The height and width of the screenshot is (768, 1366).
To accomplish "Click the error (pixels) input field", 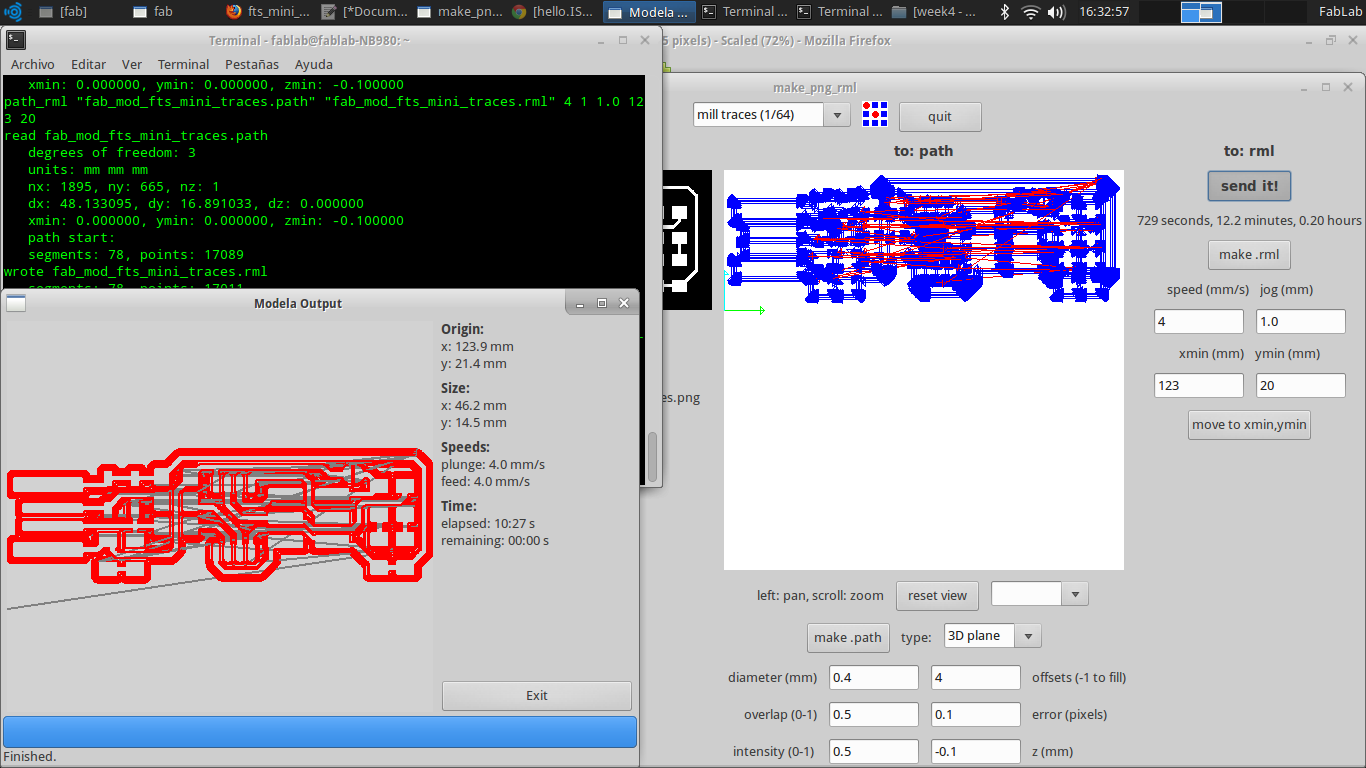I will click(976, 714).
